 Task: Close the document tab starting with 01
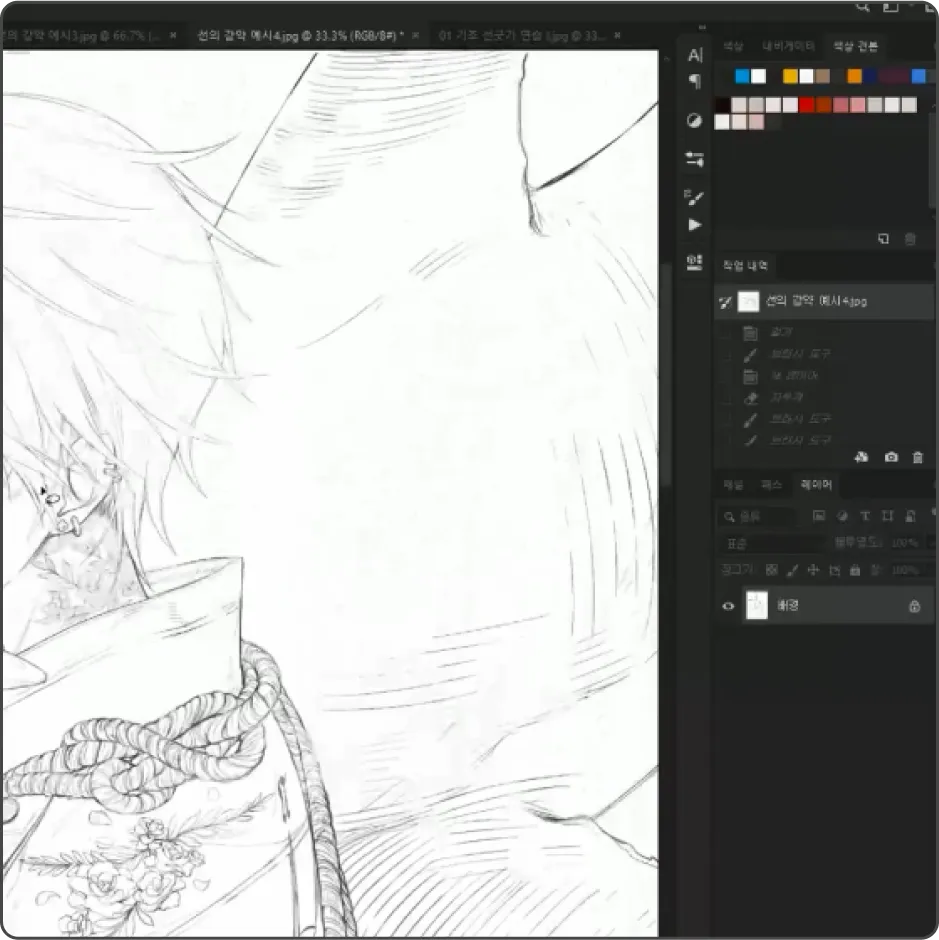pos(618,35)
